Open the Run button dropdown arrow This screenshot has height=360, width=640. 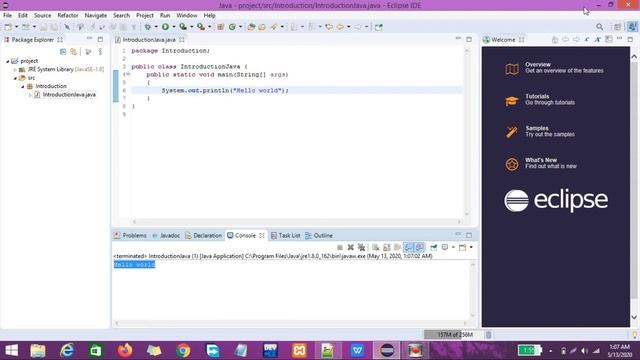[173, 27]
